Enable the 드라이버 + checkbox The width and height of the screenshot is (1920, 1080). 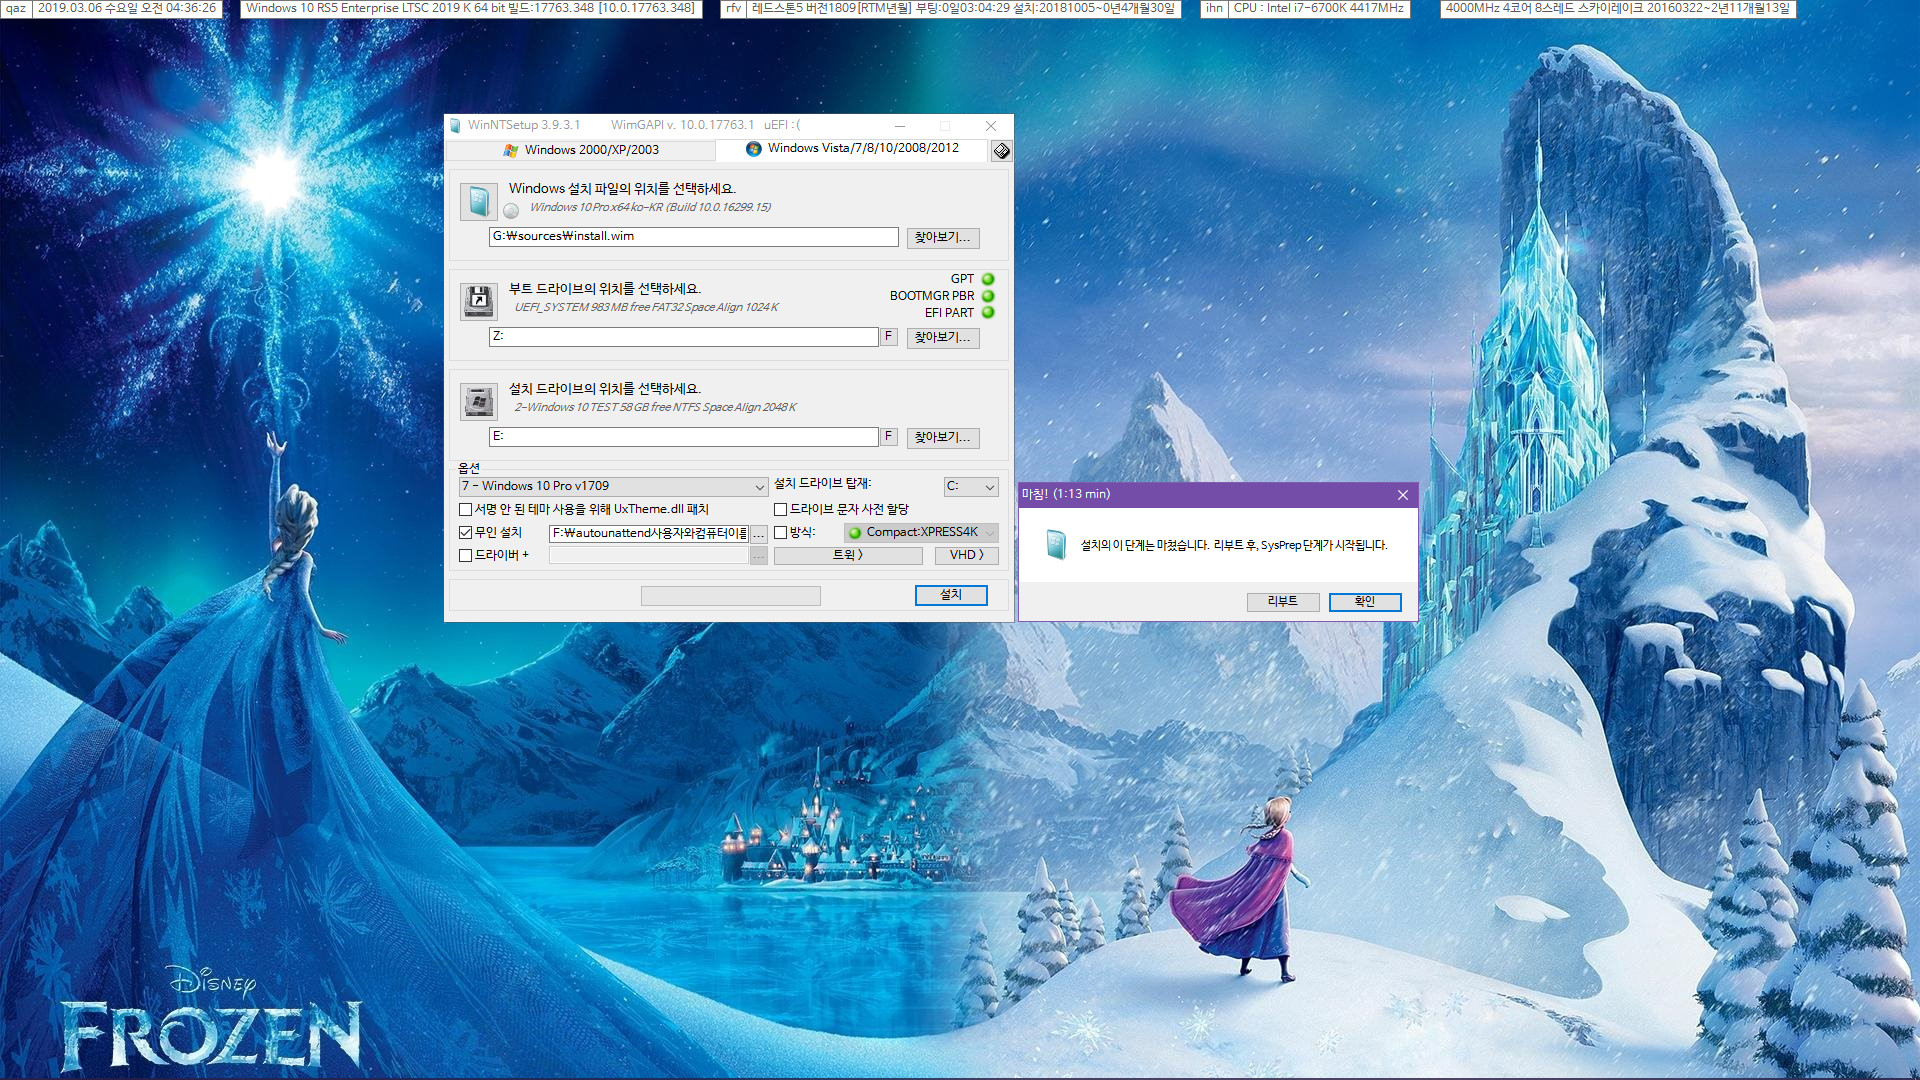click(x=465, y=555)
